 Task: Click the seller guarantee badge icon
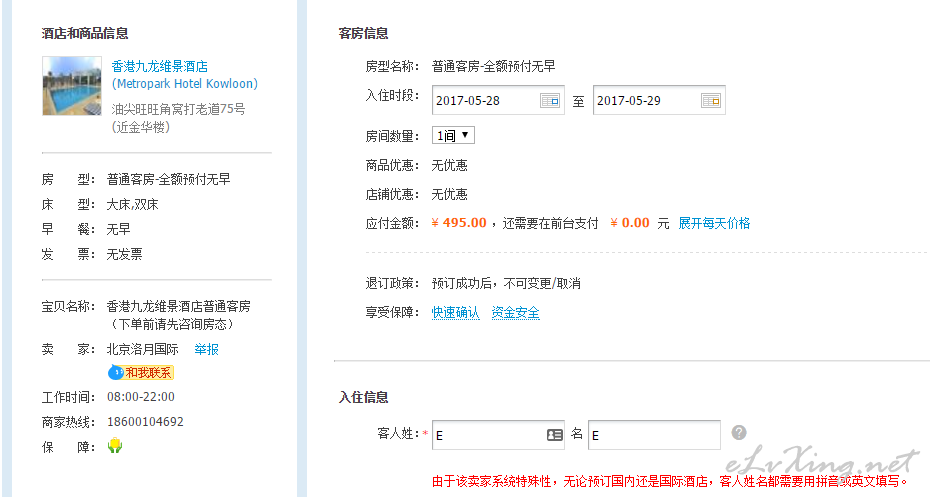click(x=115, y=446)
